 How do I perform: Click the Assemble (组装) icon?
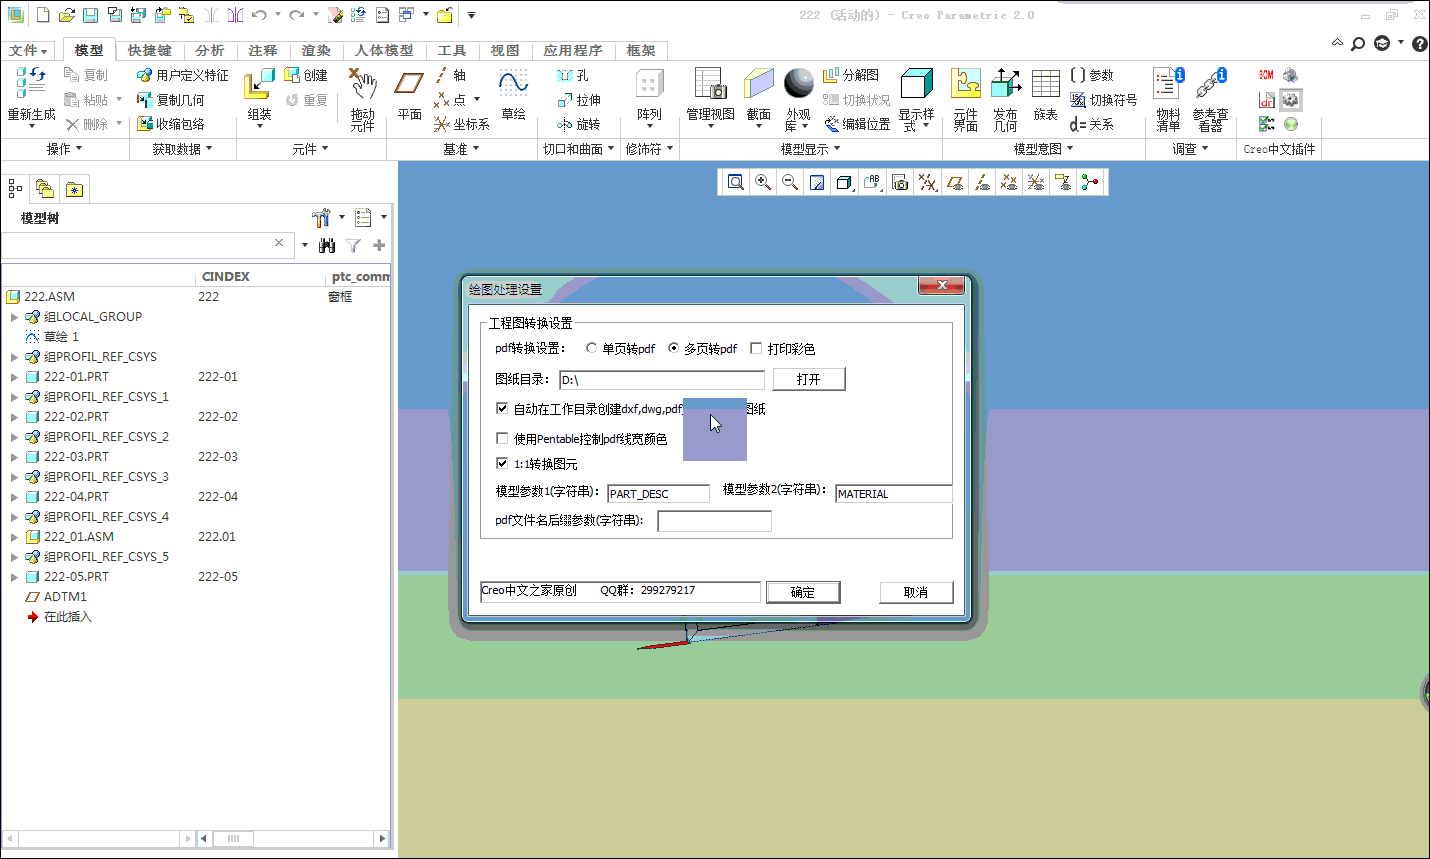coord(259,85)
